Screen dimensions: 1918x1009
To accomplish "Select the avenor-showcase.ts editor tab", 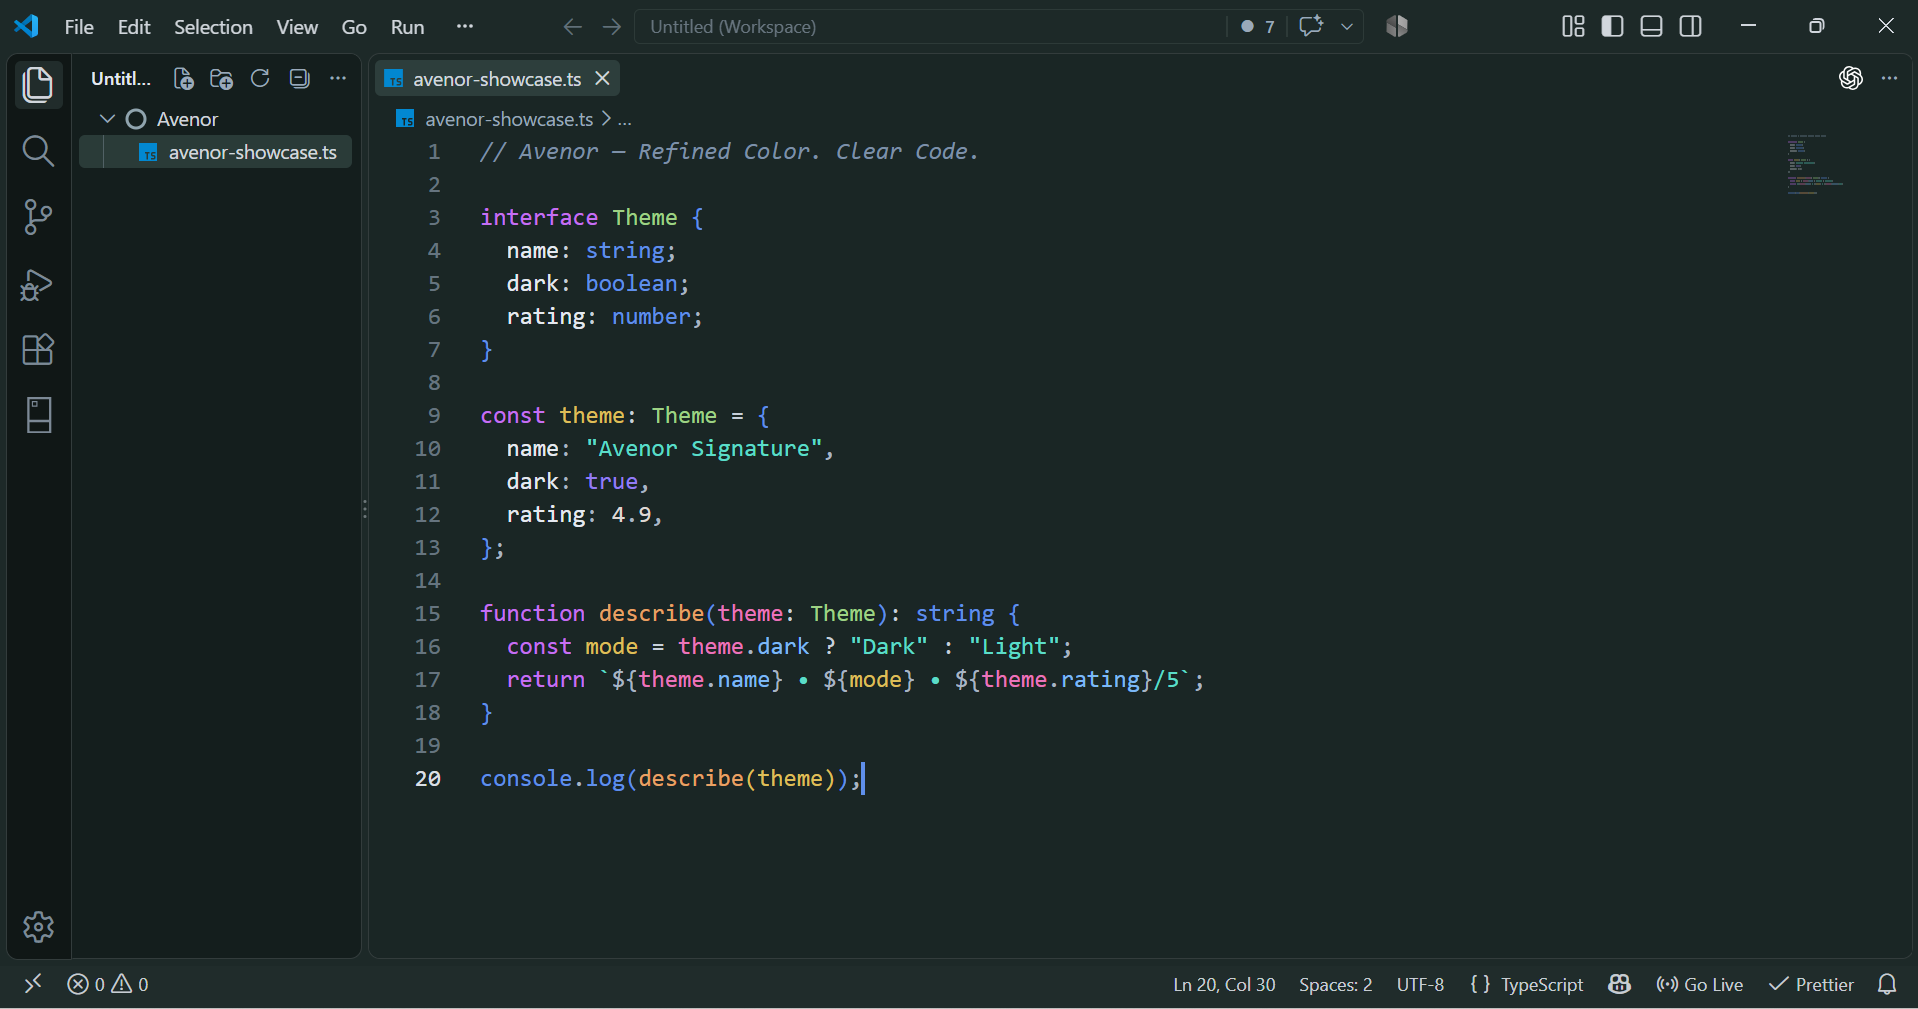I will coord(496,79).
